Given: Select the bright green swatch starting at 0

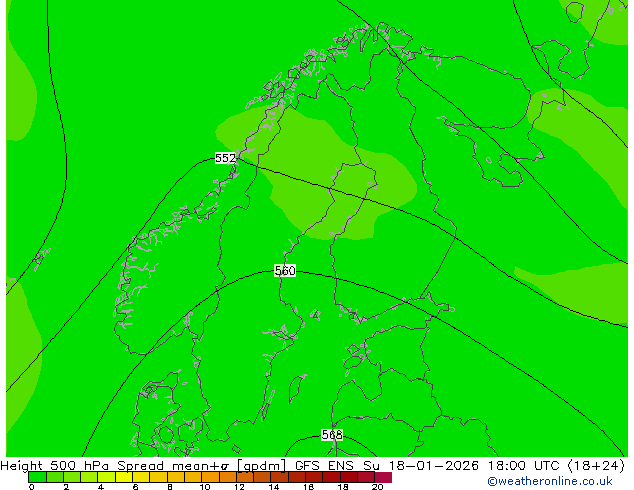Looking at the screenshot, I should coord(37,477).
